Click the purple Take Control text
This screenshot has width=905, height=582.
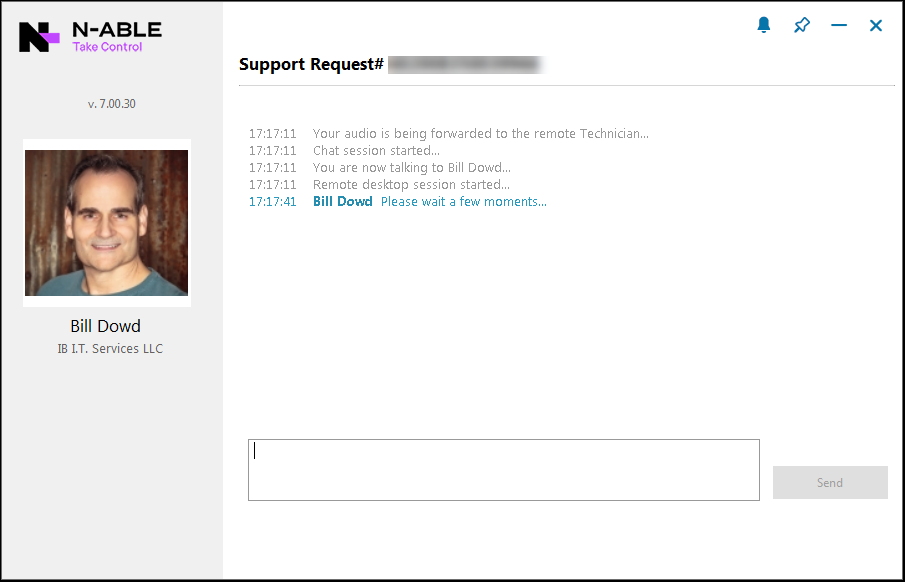pos(107,47)
